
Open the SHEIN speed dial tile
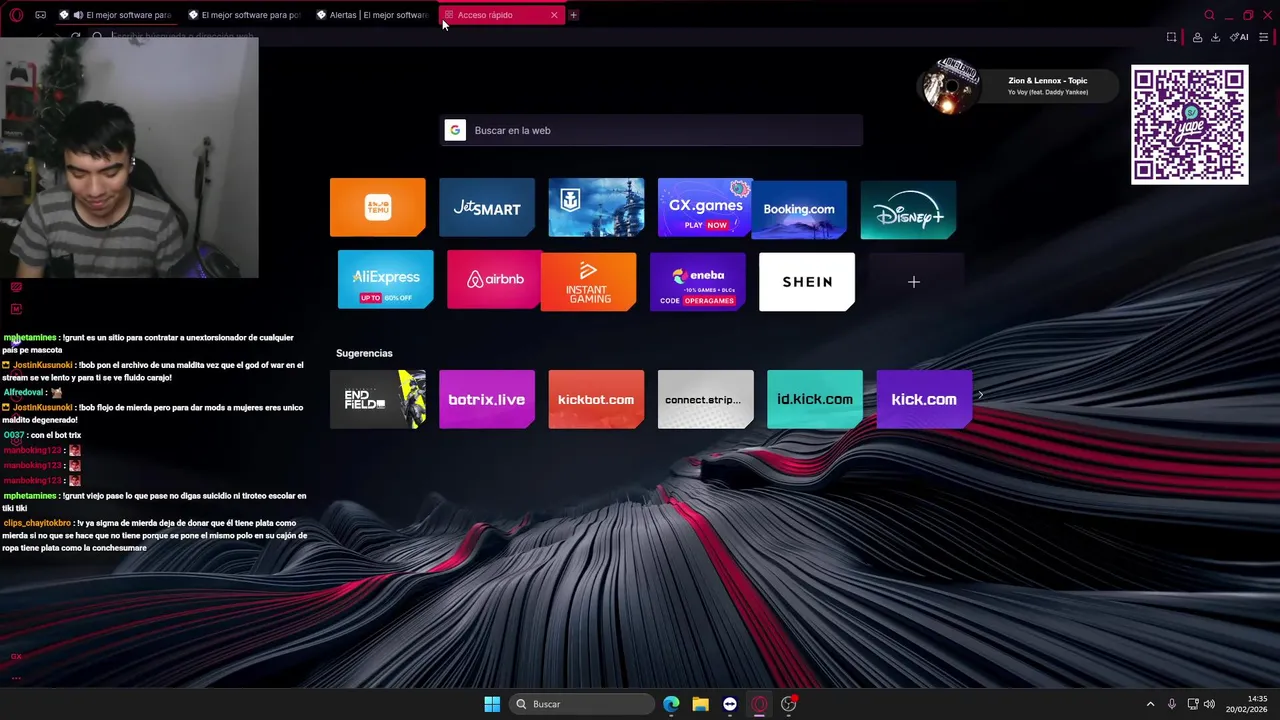pos(807,282)
